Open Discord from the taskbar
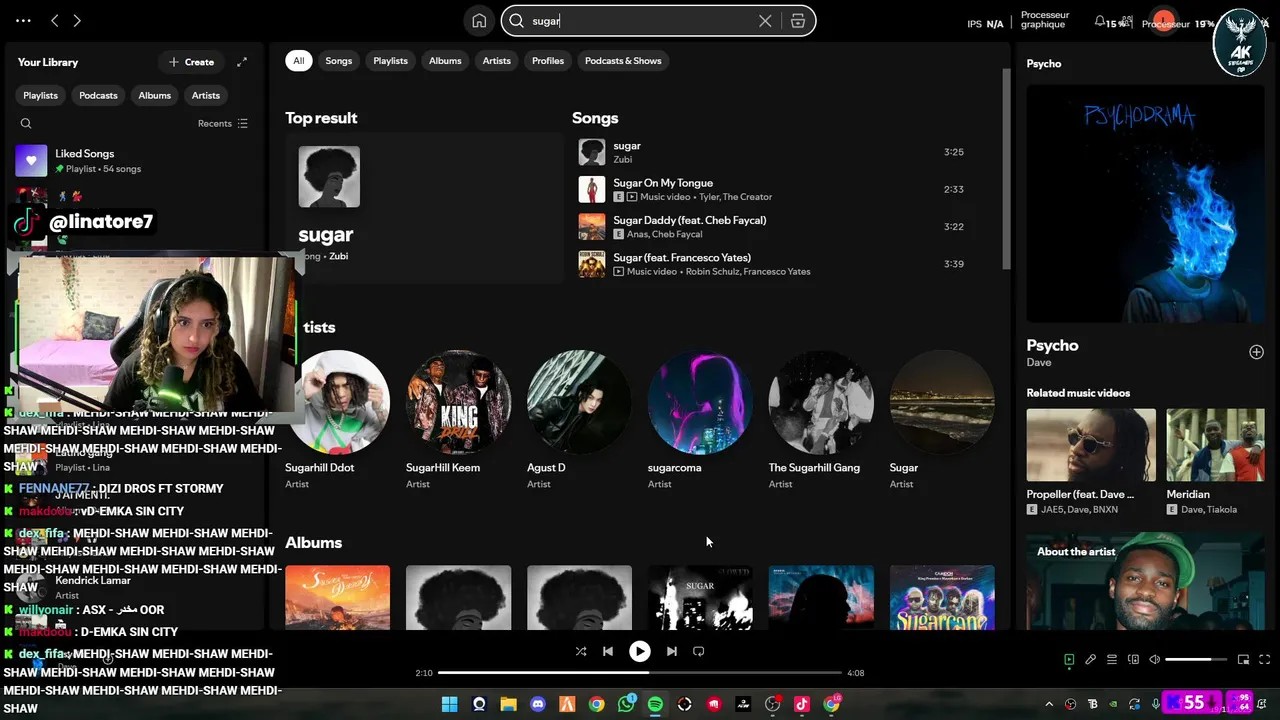Image resolution: width=1280 pixels, height=720 pixels. click(x=538, y=704)
